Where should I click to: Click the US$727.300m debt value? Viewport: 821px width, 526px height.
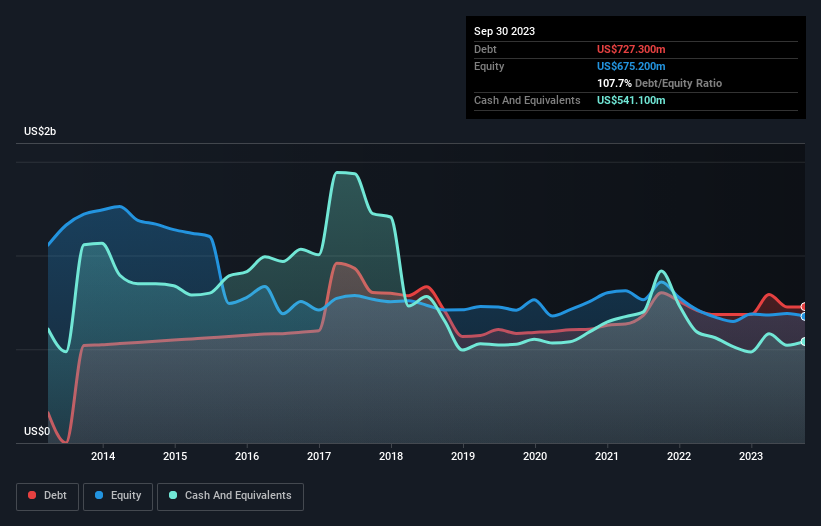click(x=631, y=49)
